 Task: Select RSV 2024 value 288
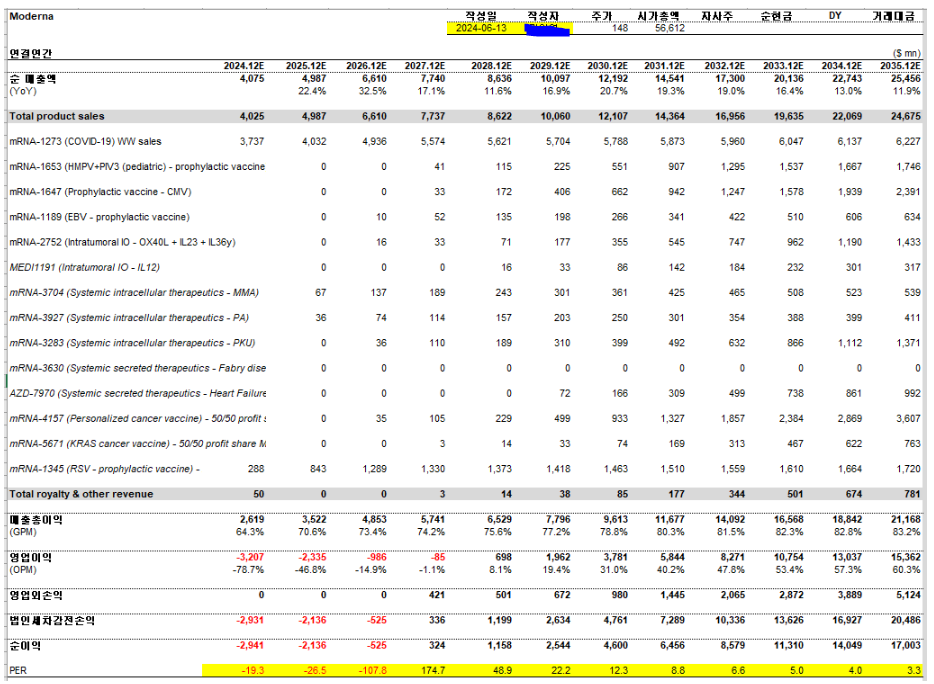pos(256,469)
